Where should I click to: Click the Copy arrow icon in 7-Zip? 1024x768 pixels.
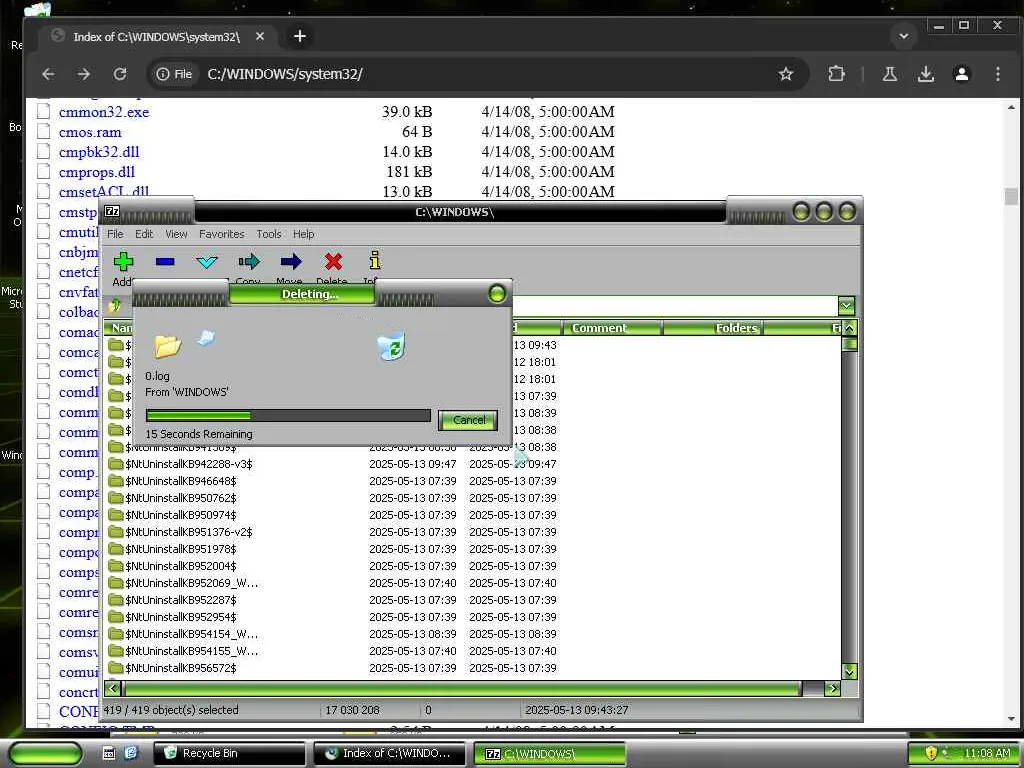point(249,262)
